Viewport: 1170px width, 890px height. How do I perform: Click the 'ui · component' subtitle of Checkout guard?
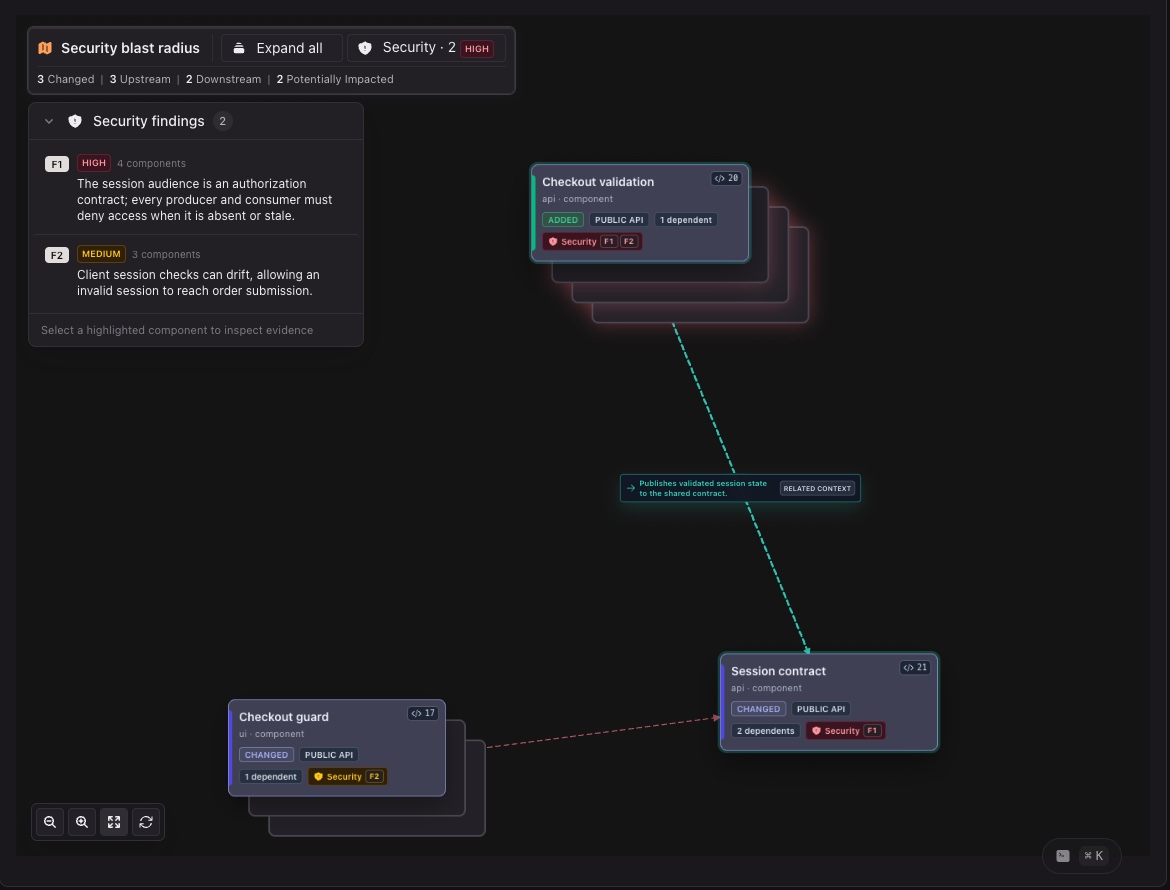coord(272,734)
